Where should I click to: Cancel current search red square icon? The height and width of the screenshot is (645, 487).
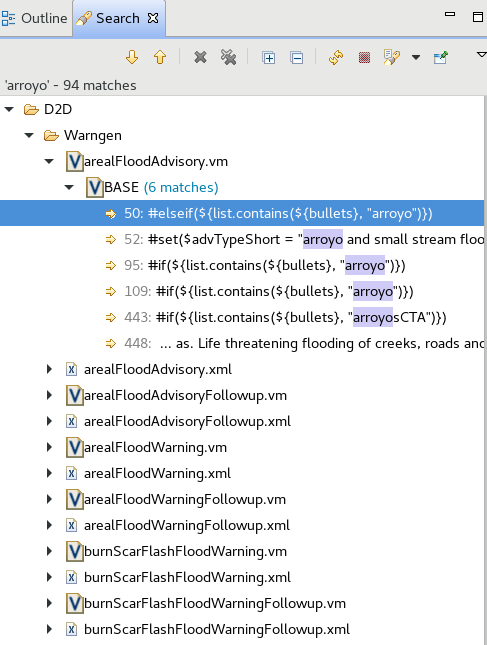pyautogui.click(x=364, y=57)
